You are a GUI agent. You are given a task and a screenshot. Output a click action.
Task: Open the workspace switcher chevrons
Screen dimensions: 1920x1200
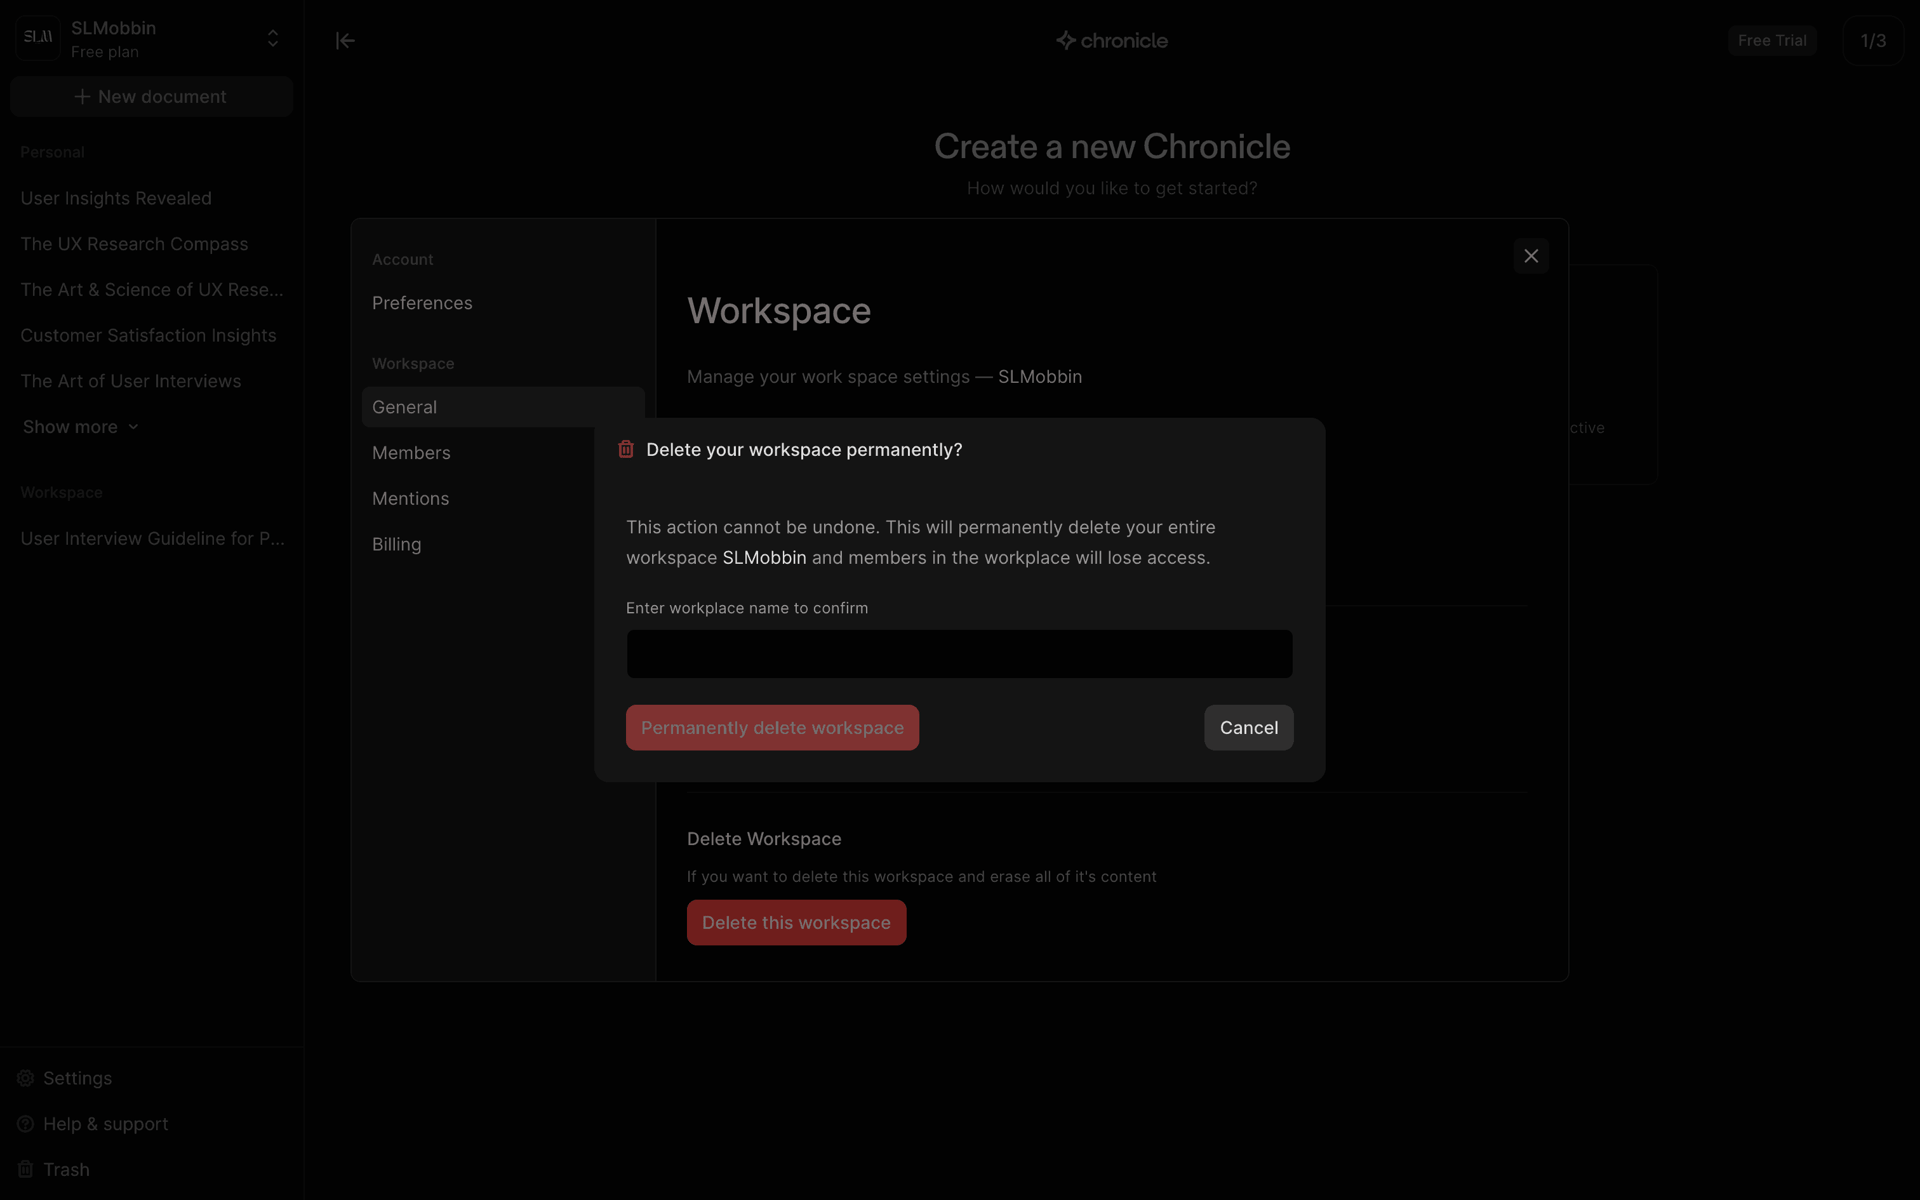pyautogui.click(x=273, y=39)
